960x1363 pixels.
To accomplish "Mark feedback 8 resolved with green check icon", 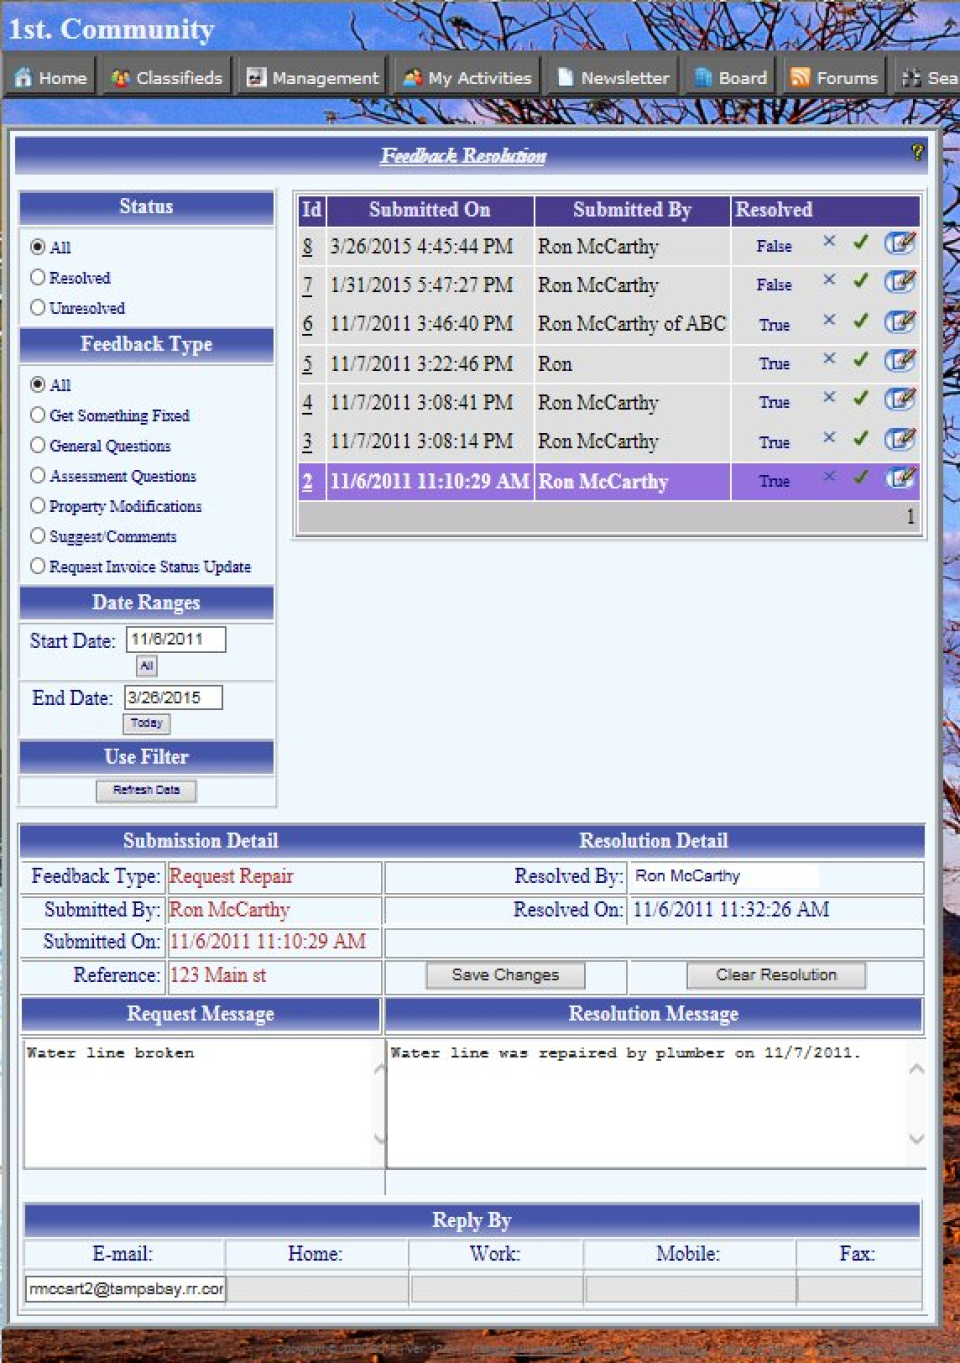I will [x=861, y=242].
